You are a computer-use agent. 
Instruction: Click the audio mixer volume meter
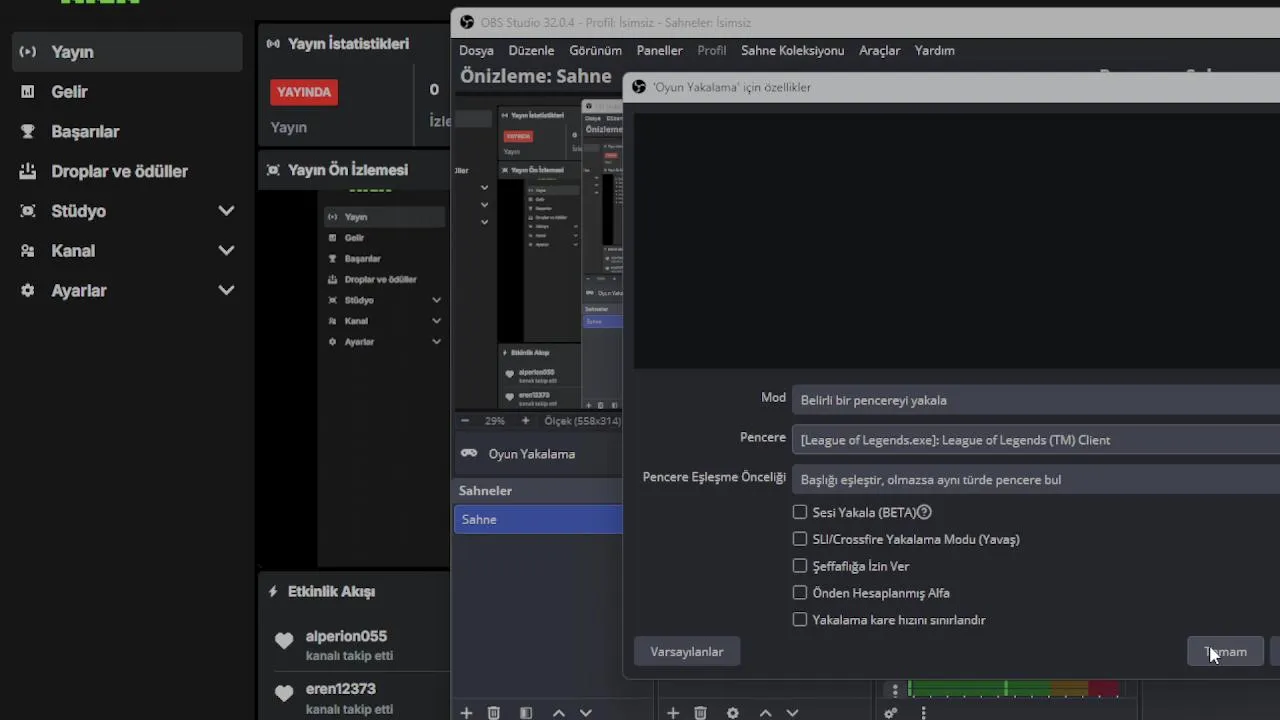pyautogui.click(x=1013, y=688)
